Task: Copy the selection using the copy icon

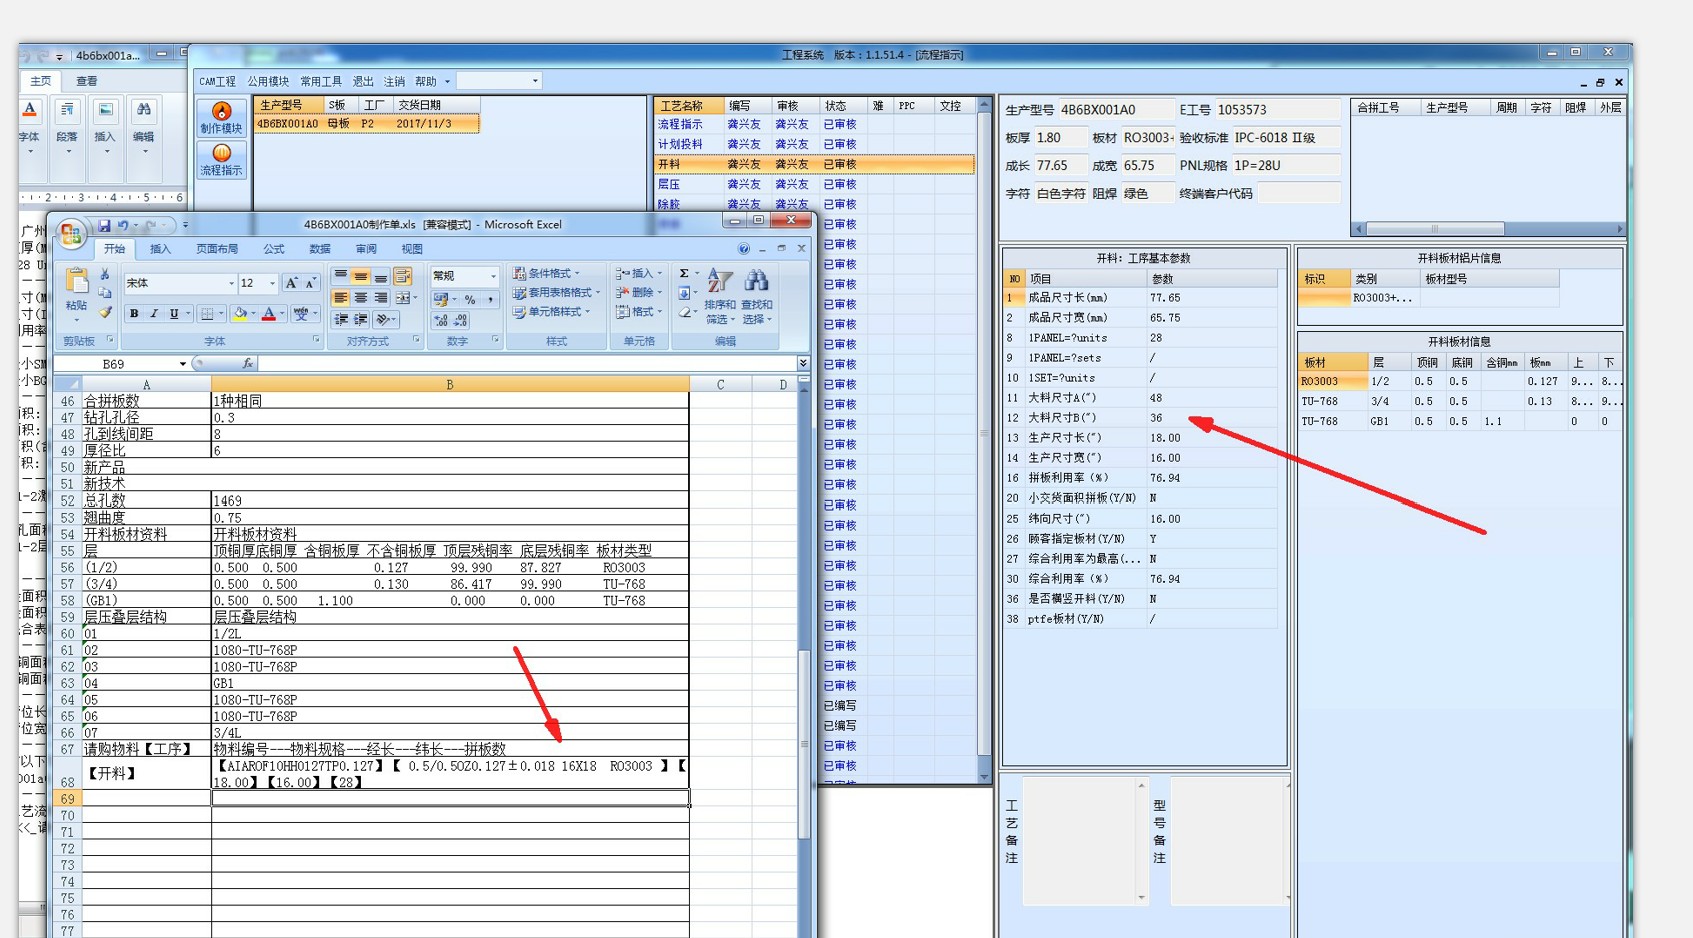Action: click(x=104, y=293)
